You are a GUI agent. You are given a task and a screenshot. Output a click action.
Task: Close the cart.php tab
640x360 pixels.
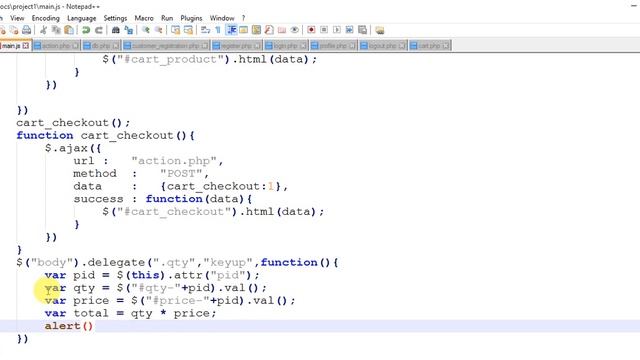pyautogui.click(x=446, y=46)
